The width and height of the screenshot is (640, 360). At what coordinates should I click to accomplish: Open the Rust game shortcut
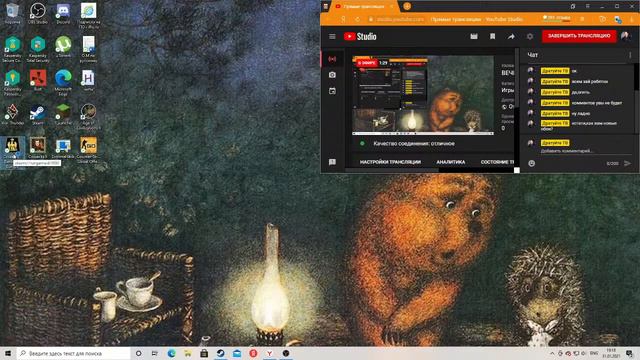coord(38,80)
